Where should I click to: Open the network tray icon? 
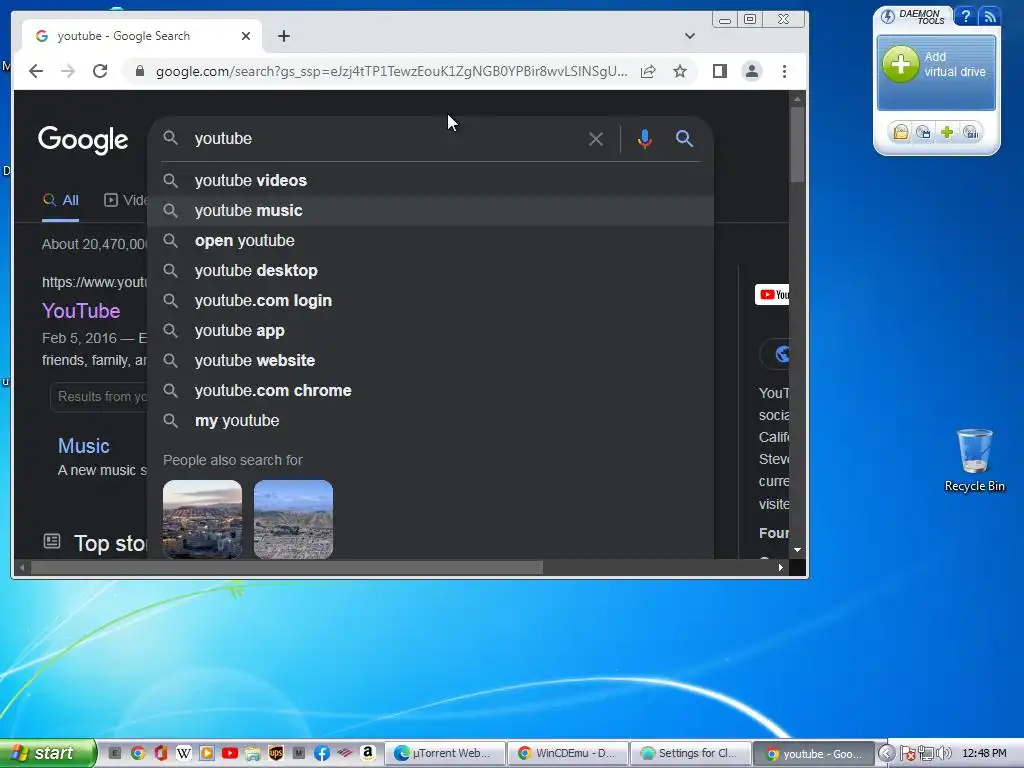tap(925, 753)
